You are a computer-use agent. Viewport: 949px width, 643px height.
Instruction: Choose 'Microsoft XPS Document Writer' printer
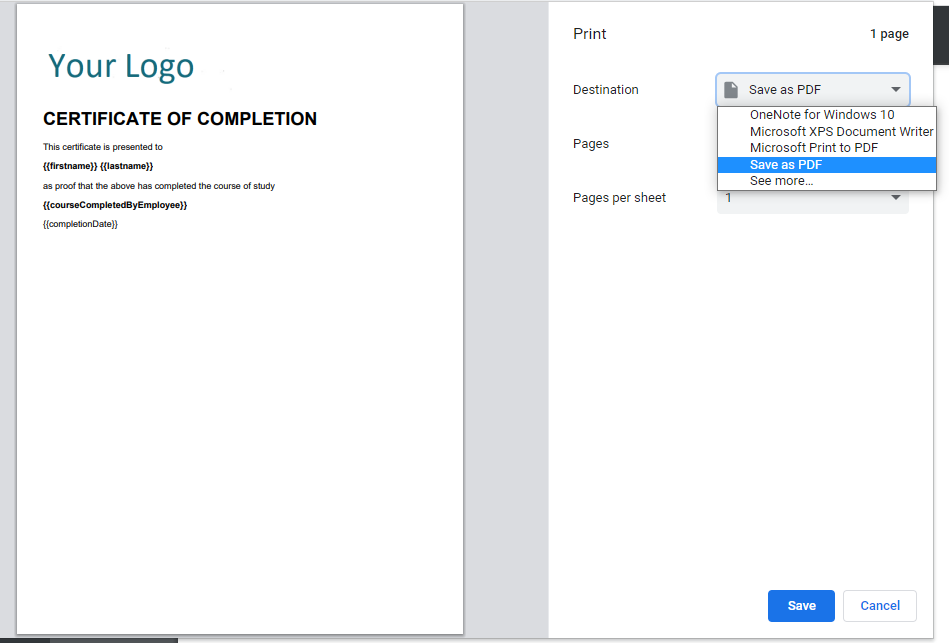(841, 131)
